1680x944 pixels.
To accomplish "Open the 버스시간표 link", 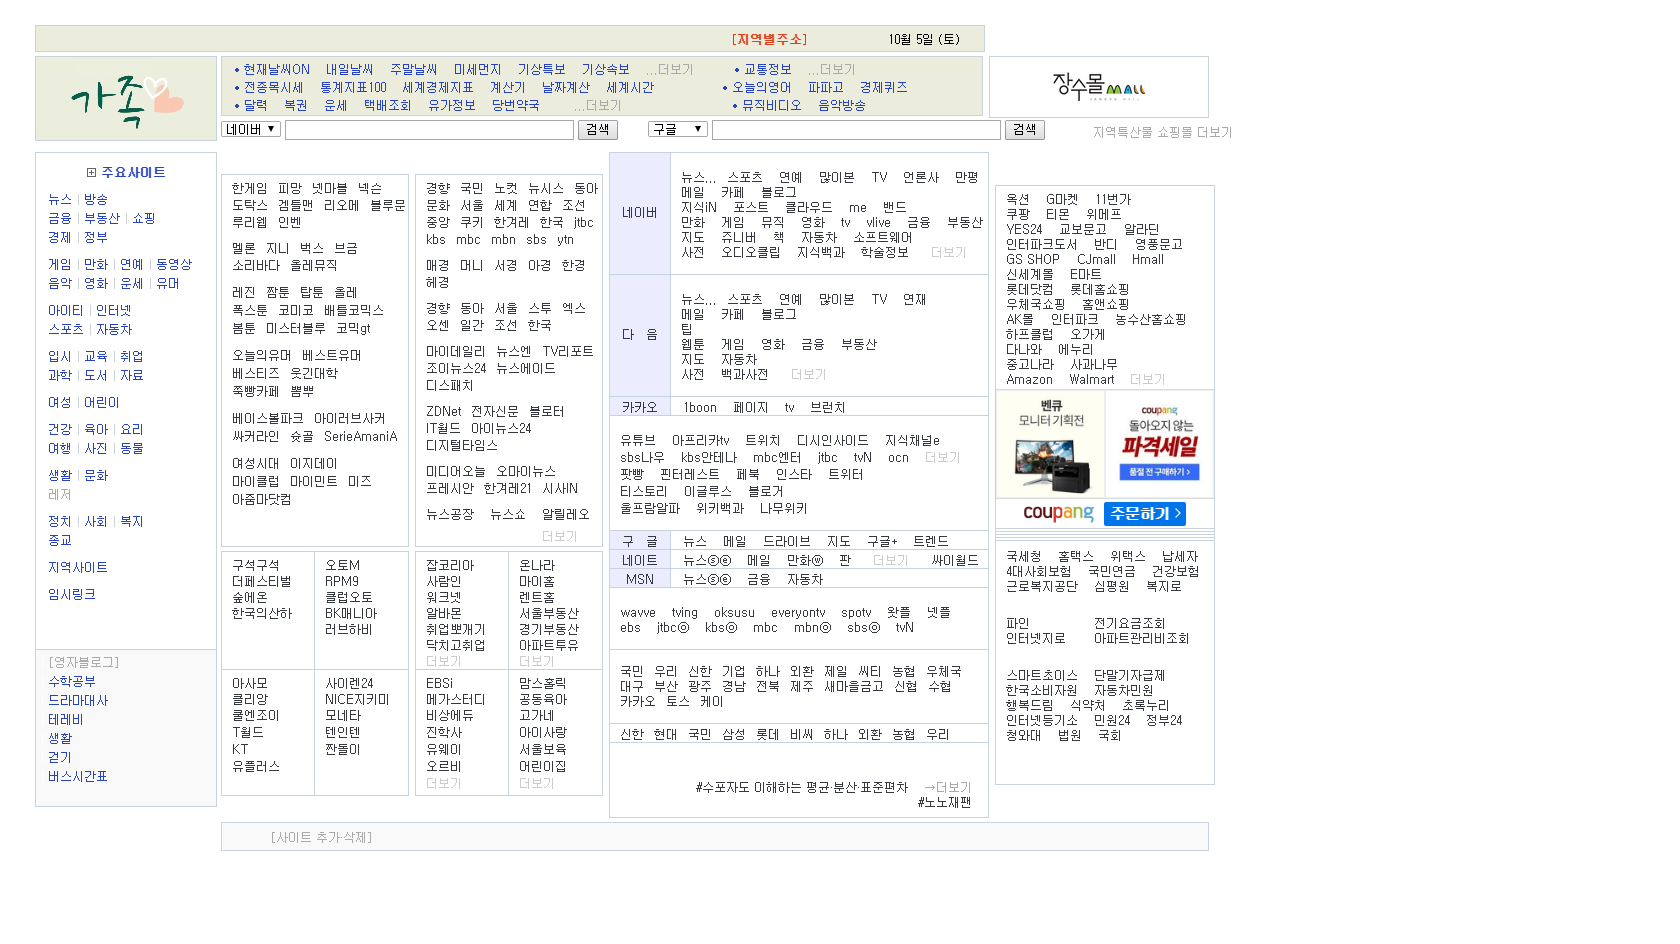I will point(78,776).
